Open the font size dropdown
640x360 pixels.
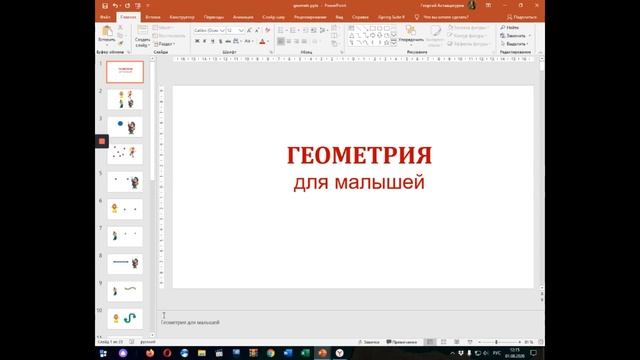click(241, 31)
